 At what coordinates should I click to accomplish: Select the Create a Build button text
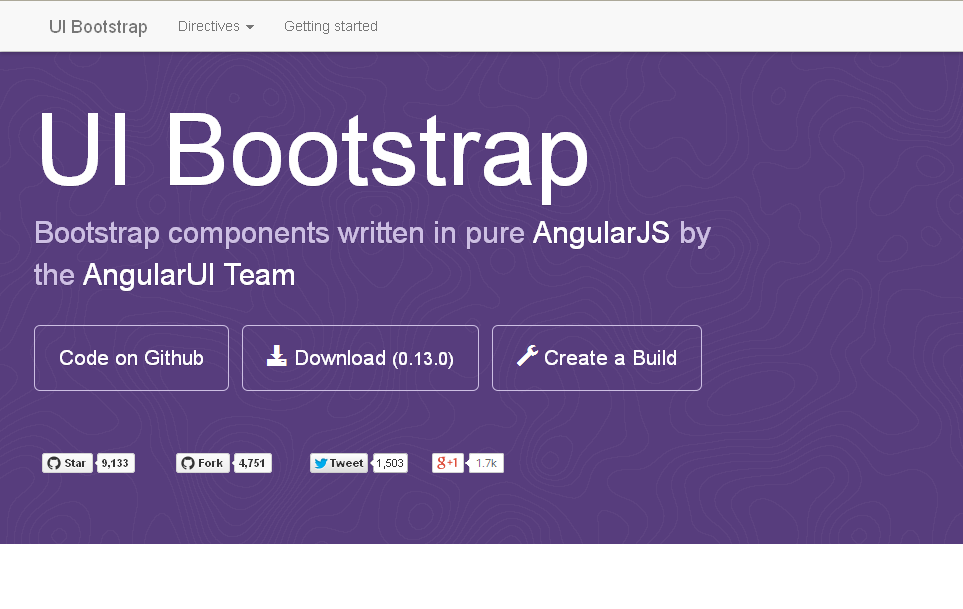tap(610, 358)
